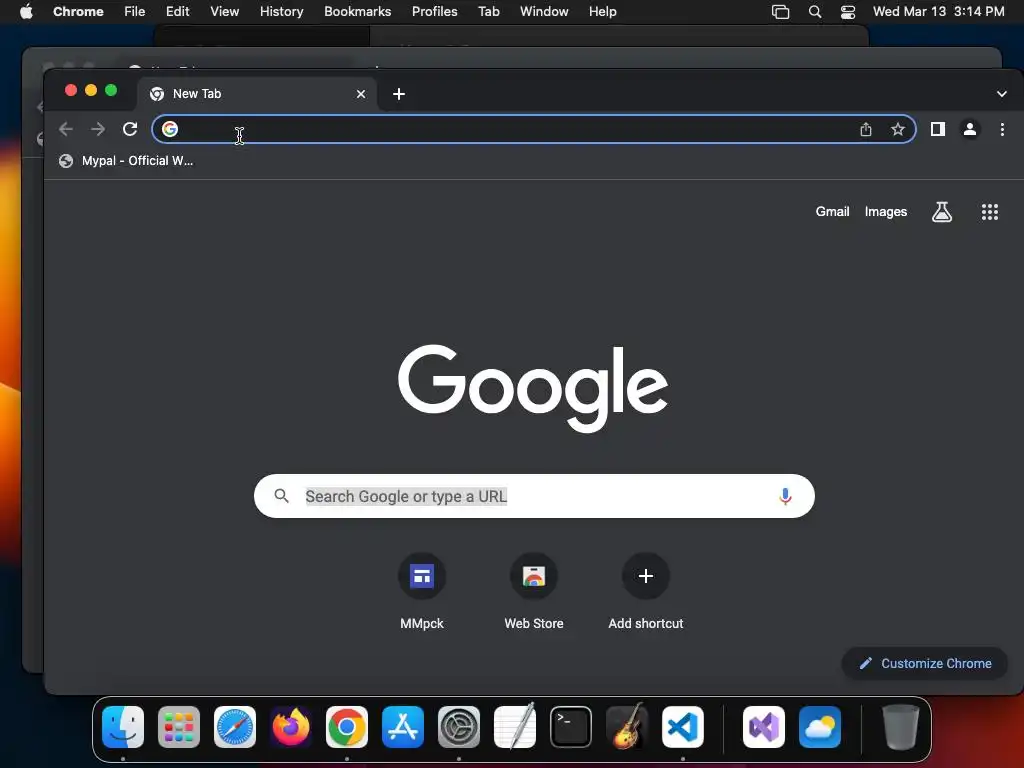Open System Settings from the Dock
Screen dimensions: 1024x768
coord(458,727)
